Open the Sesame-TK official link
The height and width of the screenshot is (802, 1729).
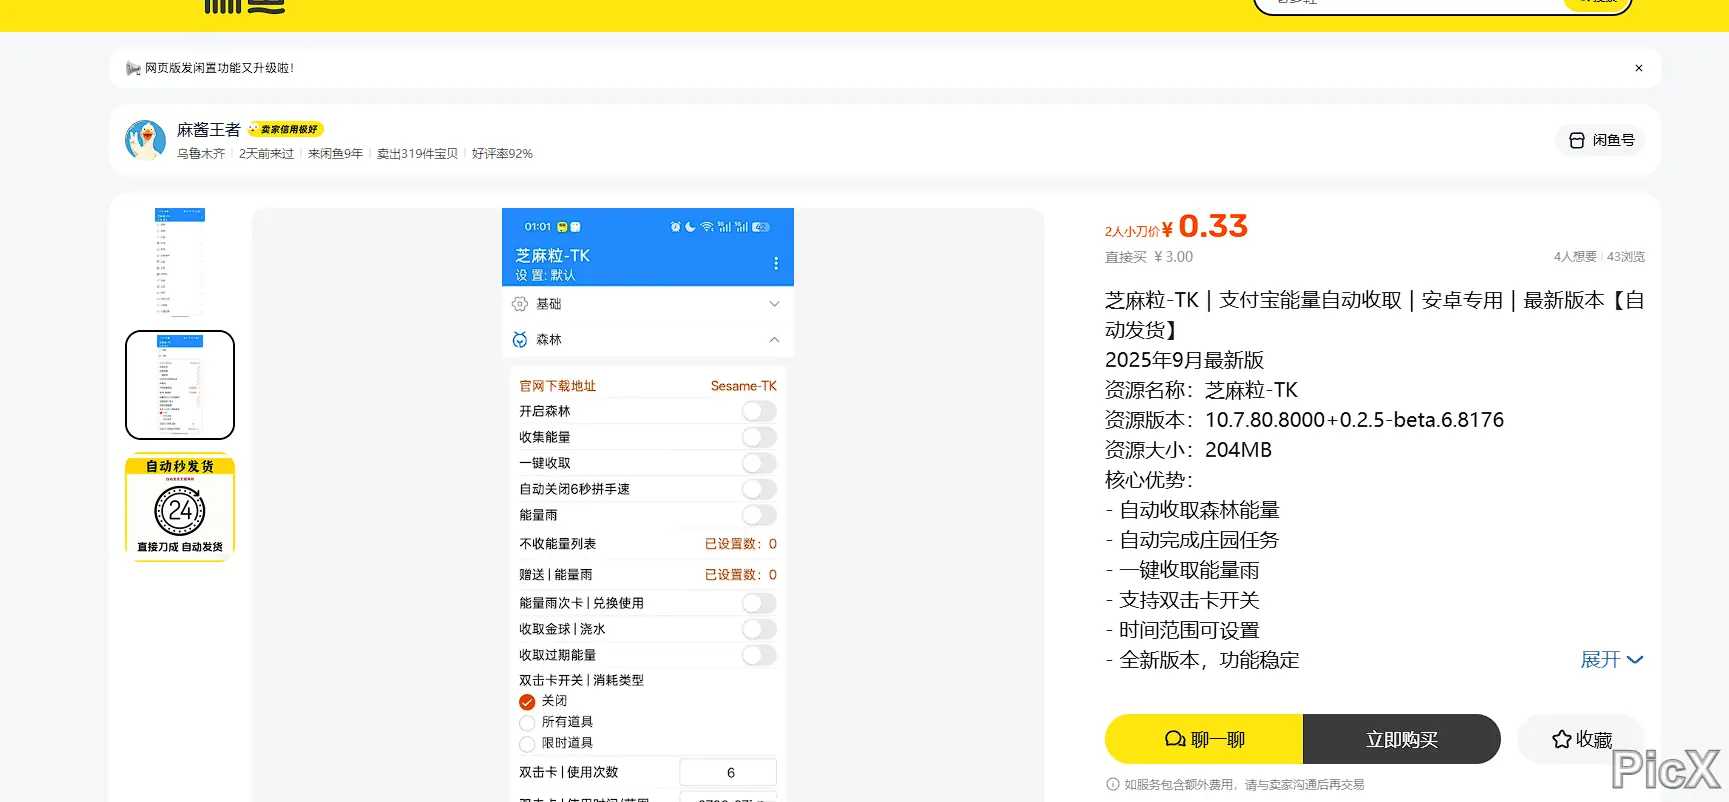[743, 386]
